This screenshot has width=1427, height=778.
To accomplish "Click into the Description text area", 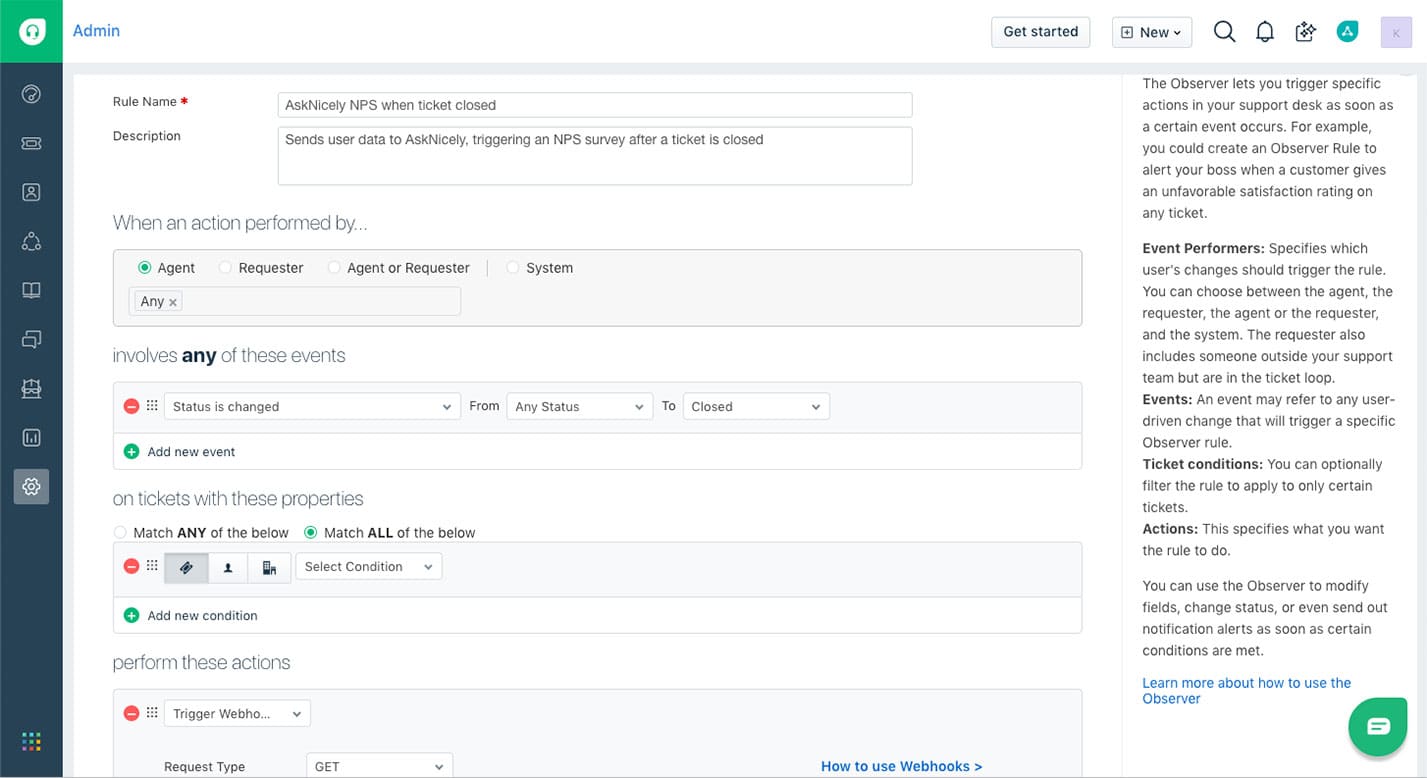I will pyautogui.click(x=595, y=156).
